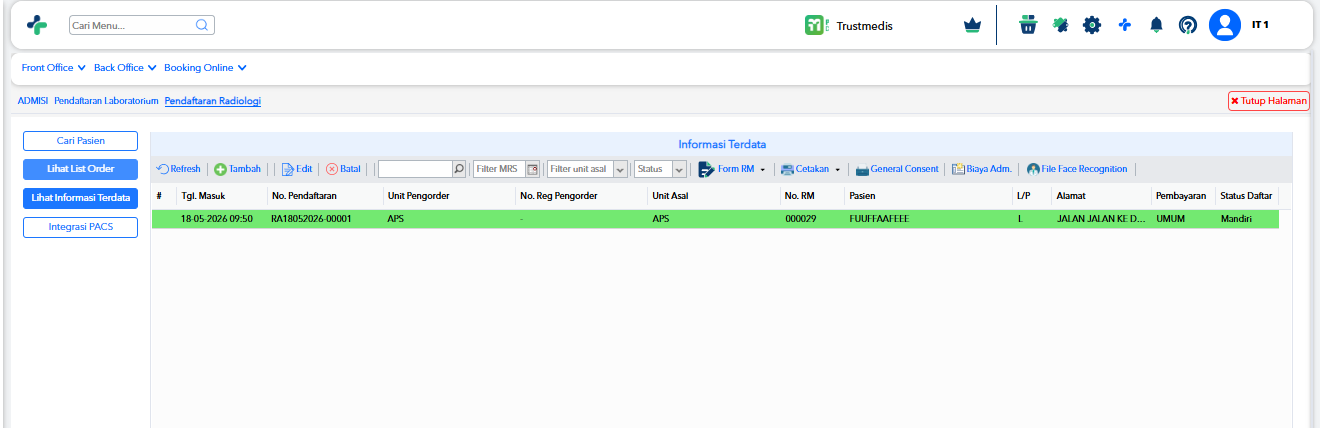Select the Pendaftaran Radiologi tab
Image resolution: width=1320 pixels, height=428 pixels.
[213, 101]
